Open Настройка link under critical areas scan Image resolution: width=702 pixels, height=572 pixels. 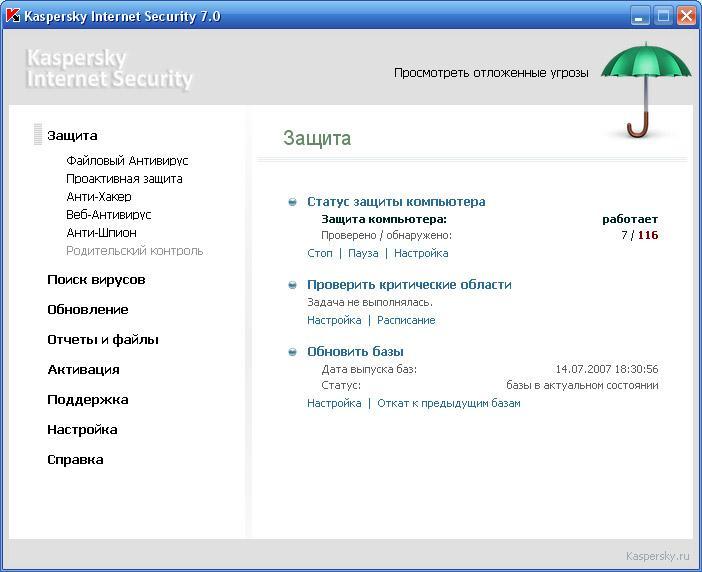coord(334,320)
